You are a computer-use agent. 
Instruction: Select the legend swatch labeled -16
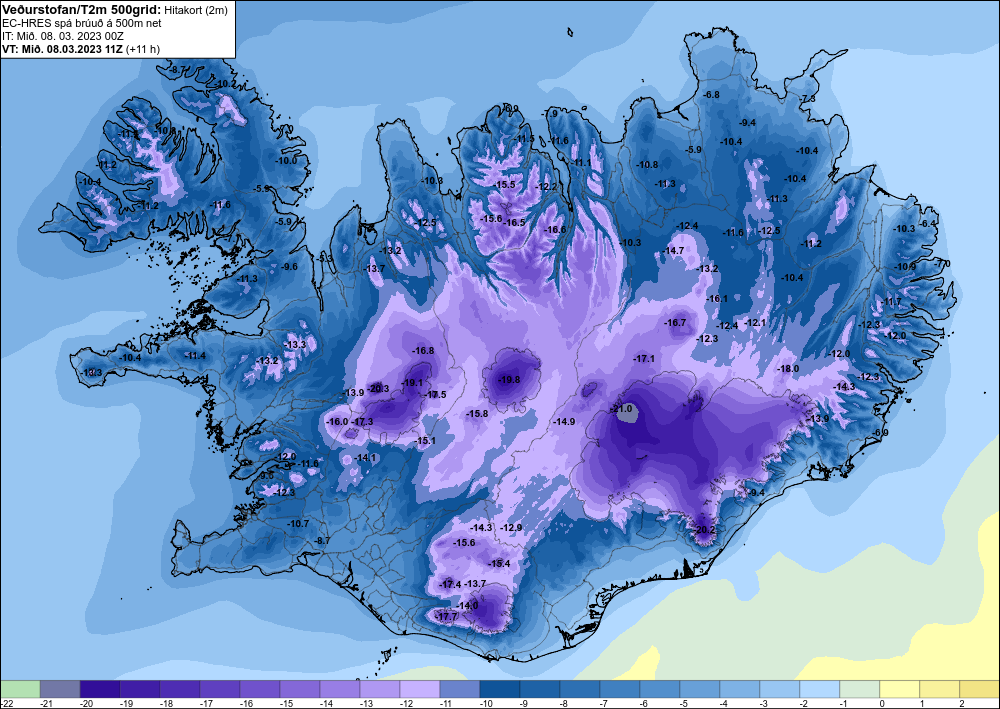[x=260, y=689]
